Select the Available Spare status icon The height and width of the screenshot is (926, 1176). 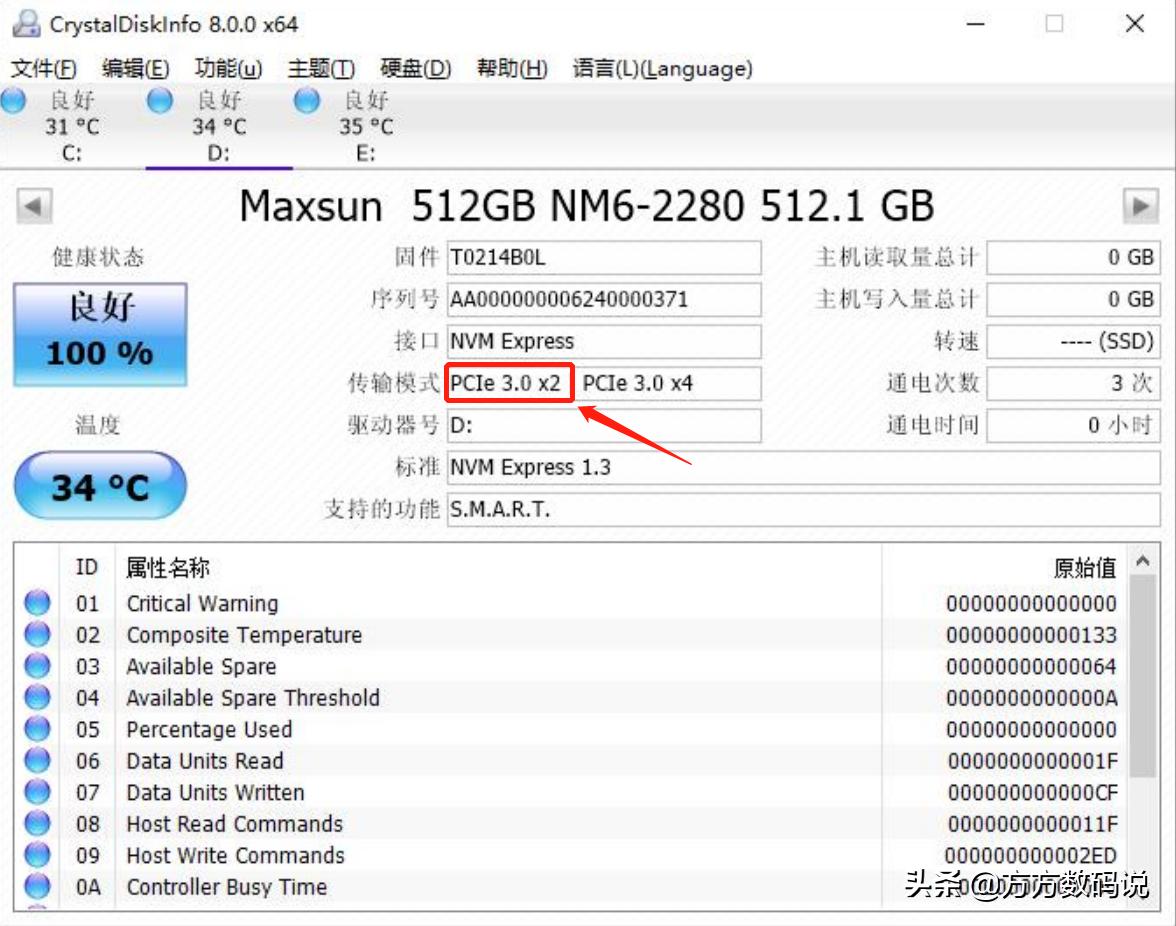[36, 666]
